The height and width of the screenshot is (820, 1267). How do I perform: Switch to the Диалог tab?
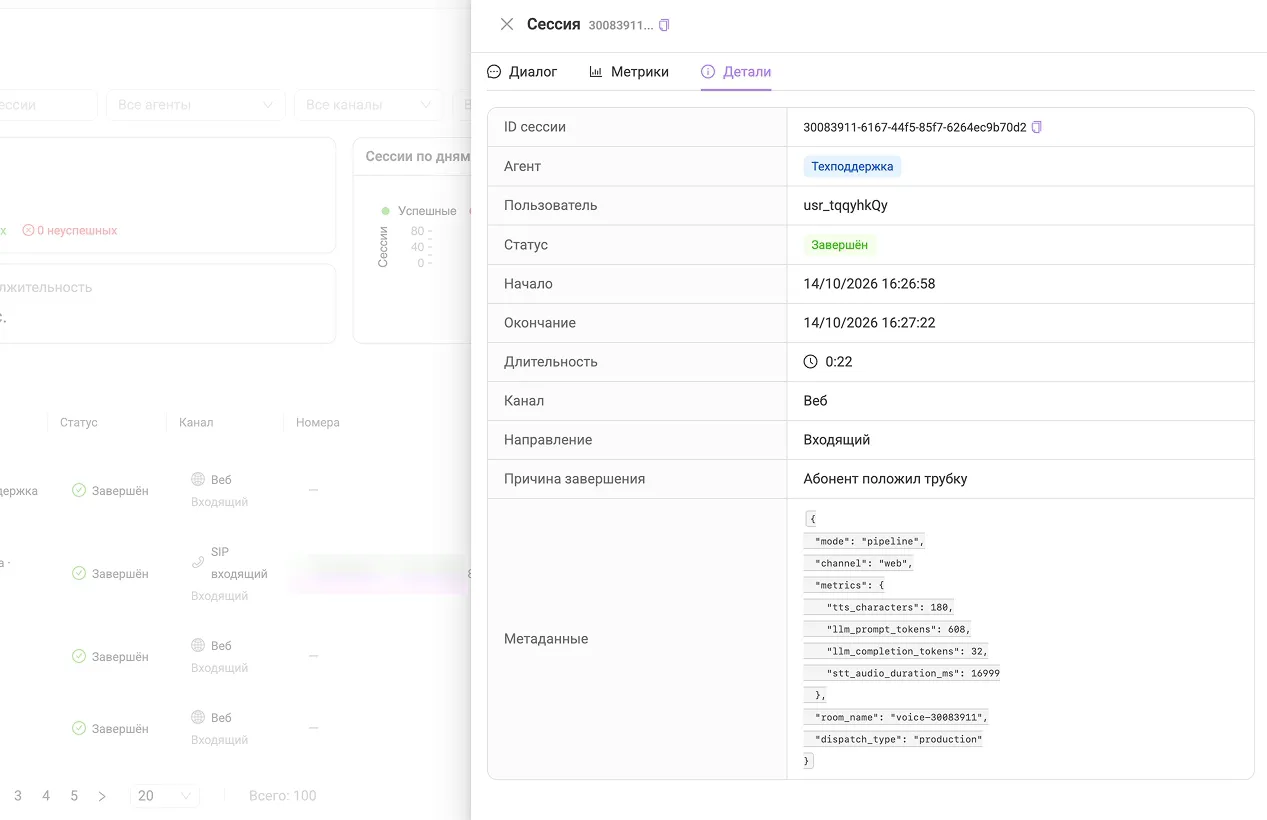[522, 72]
